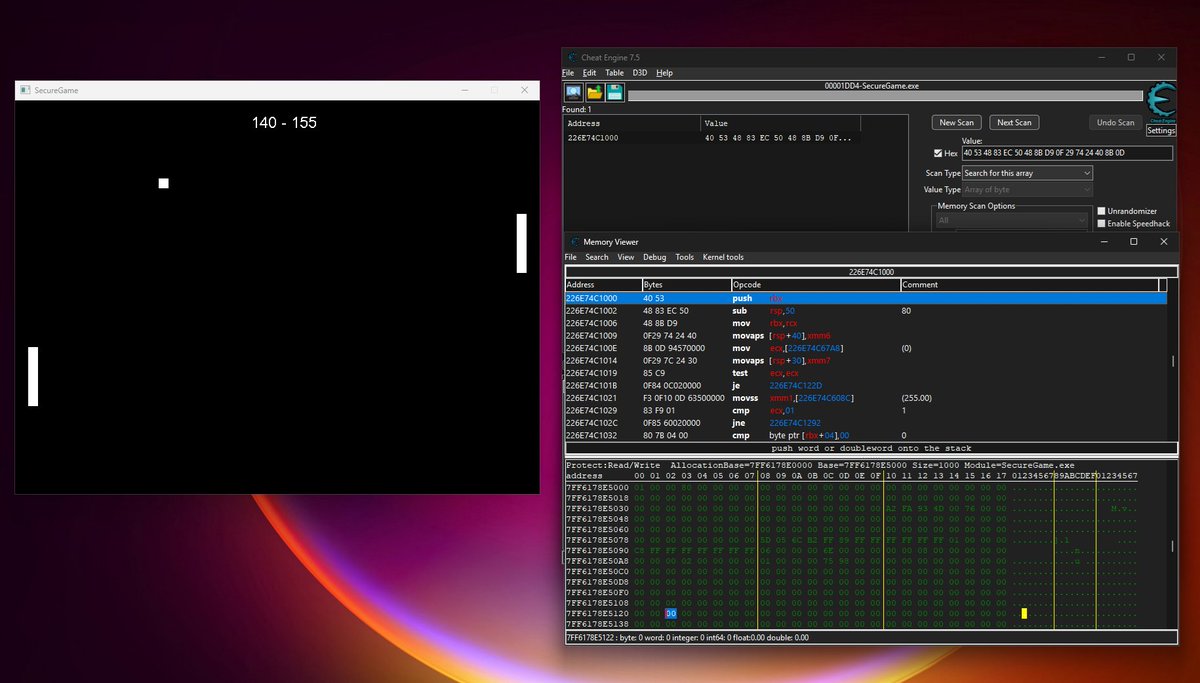The image size is (1200, 683).
Task: Open the Memory Scan Options 'All' dropdown
Action: coord(1012,219)
